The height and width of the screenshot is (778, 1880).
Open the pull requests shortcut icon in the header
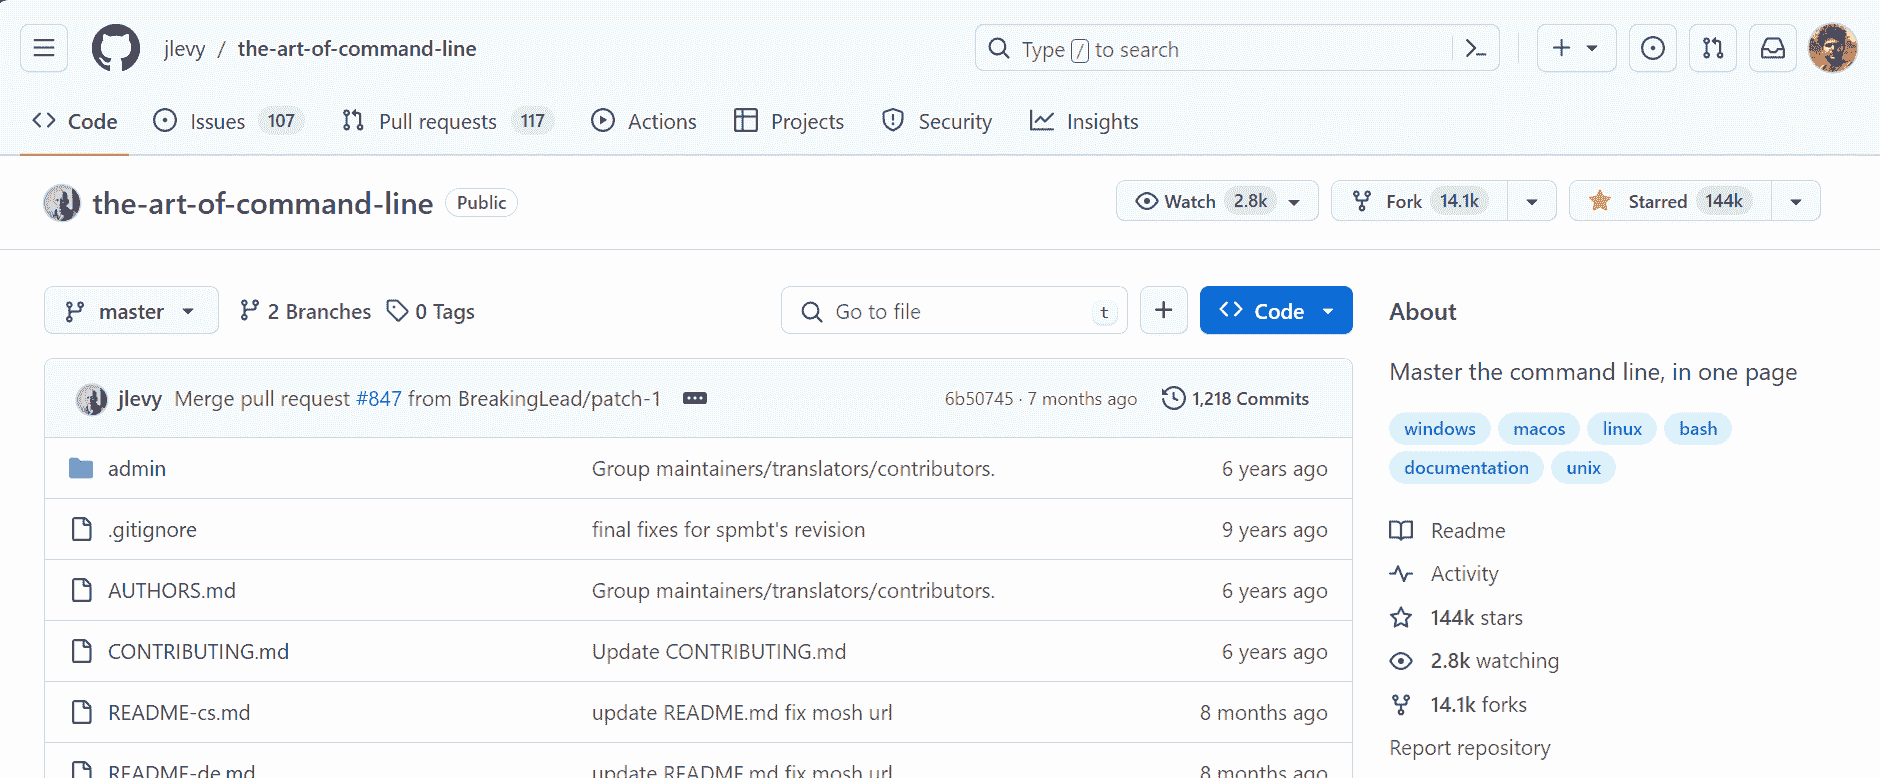point(1713,48)
